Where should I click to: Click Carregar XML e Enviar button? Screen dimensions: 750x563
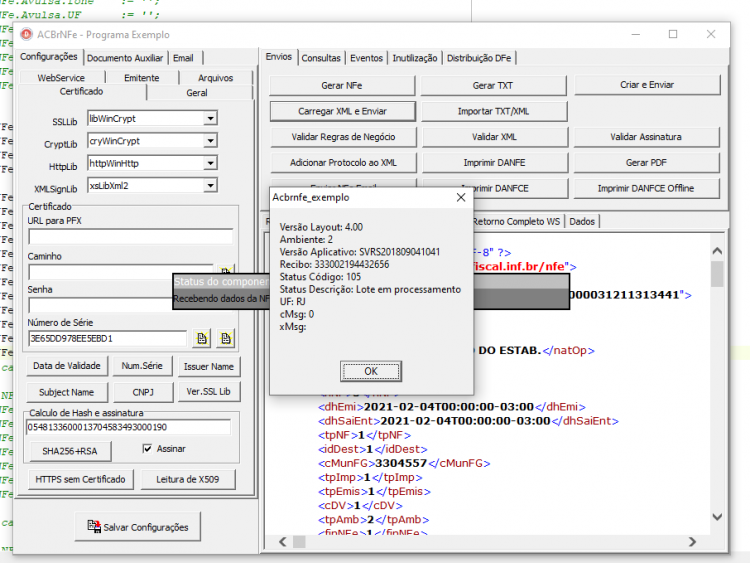[342, 111]
